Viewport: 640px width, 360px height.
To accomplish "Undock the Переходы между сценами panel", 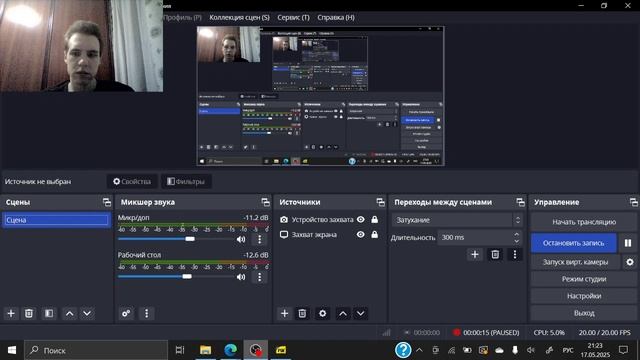I will pyautogui.click(x=520, y=202).
